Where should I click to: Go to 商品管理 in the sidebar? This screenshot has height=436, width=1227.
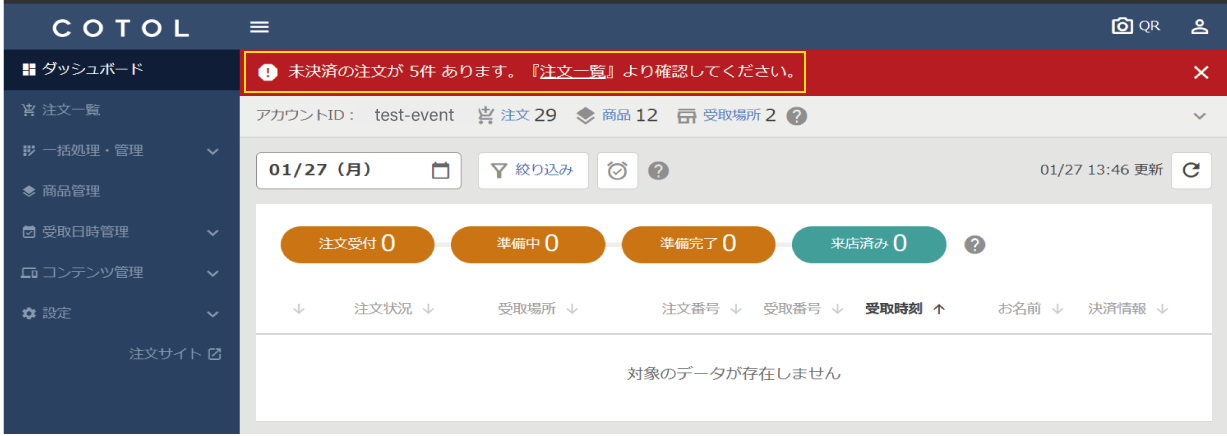pyautogui.click(x=70, y=191)
